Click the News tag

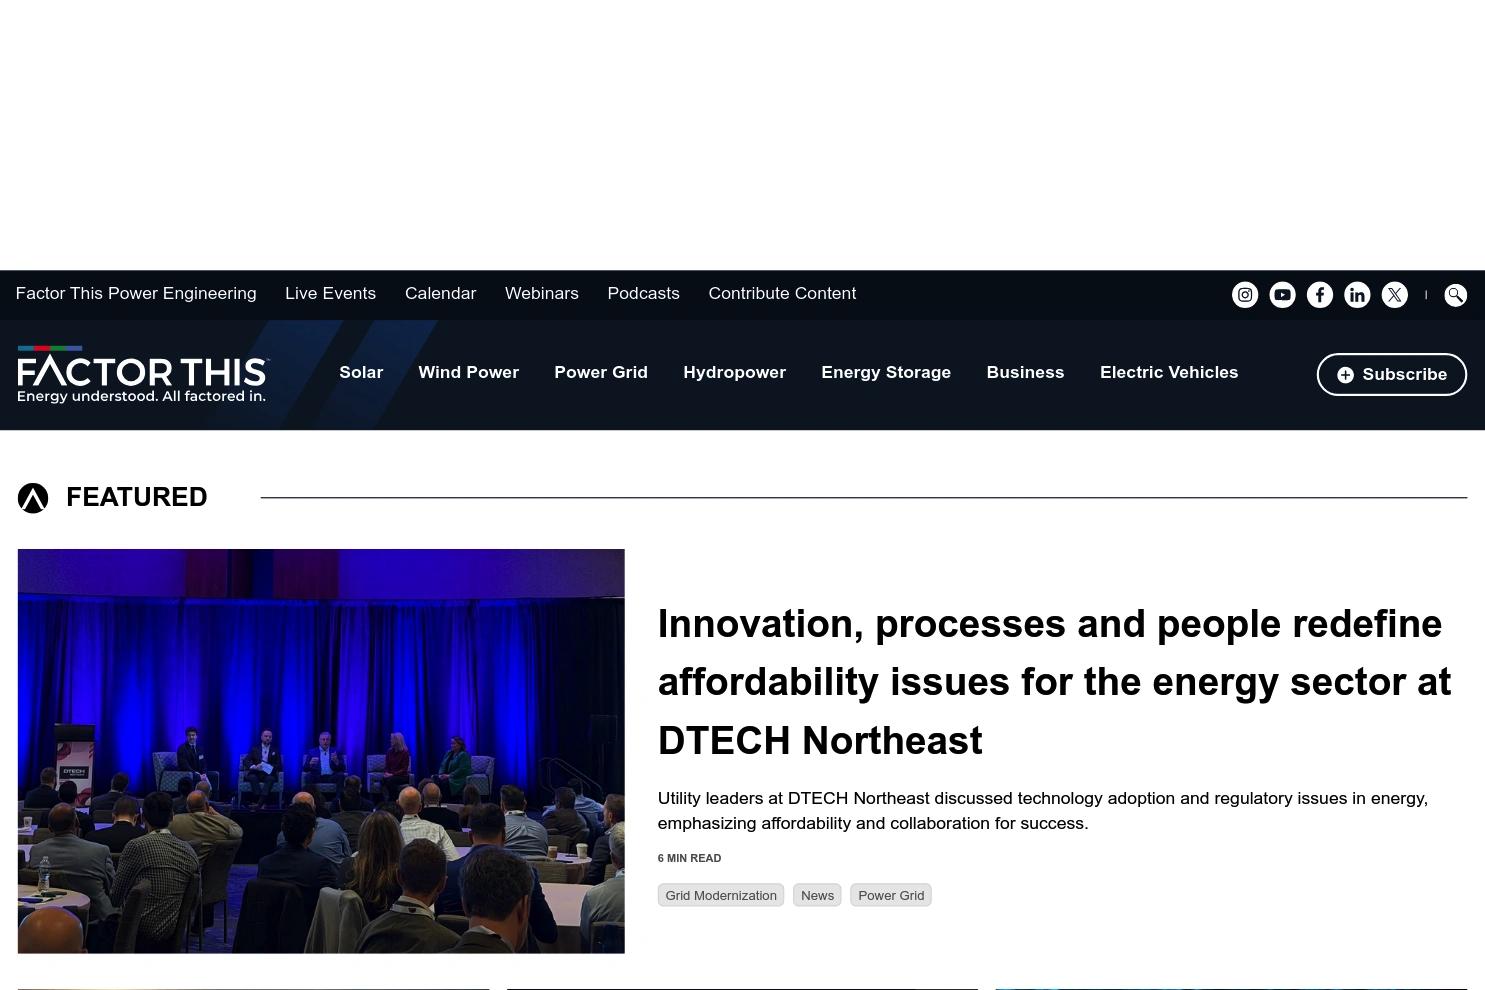[817, 895]
